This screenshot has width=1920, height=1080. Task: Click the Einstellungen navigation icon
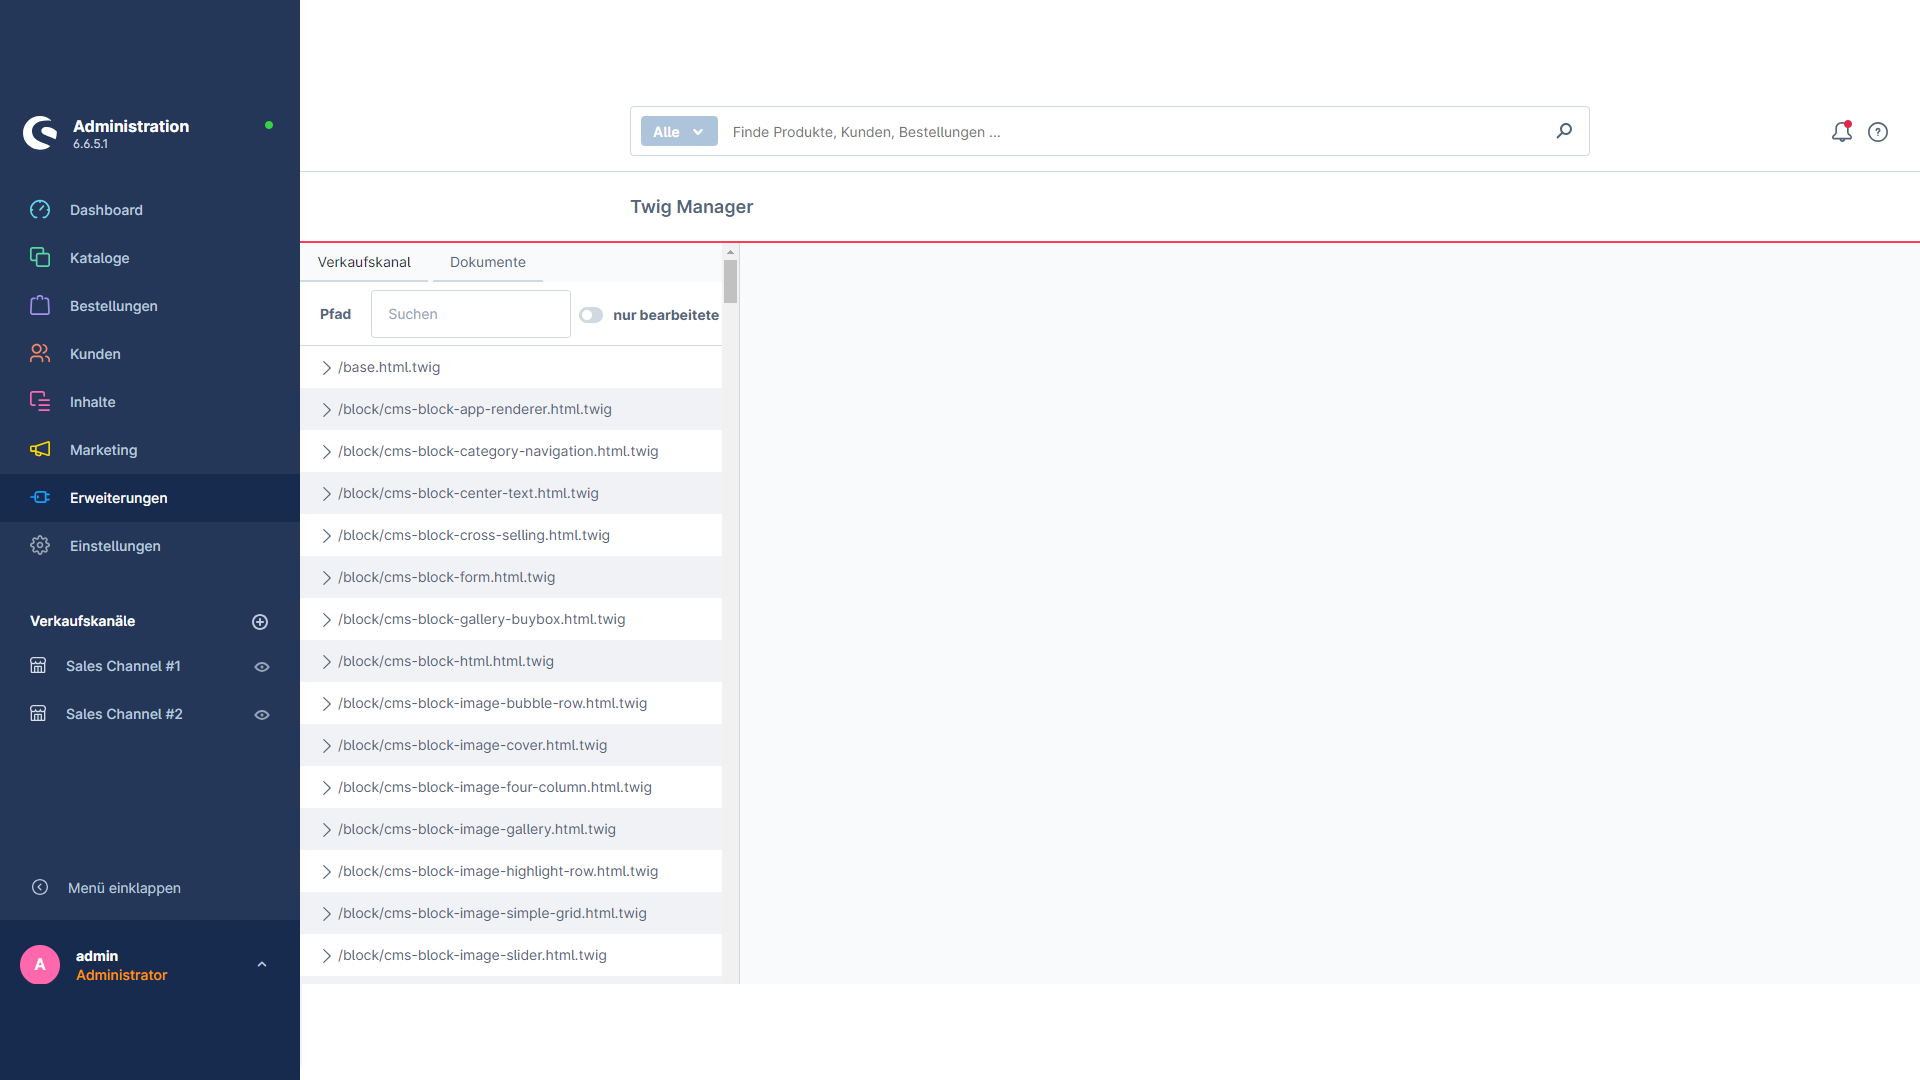[x=41, y=546]
